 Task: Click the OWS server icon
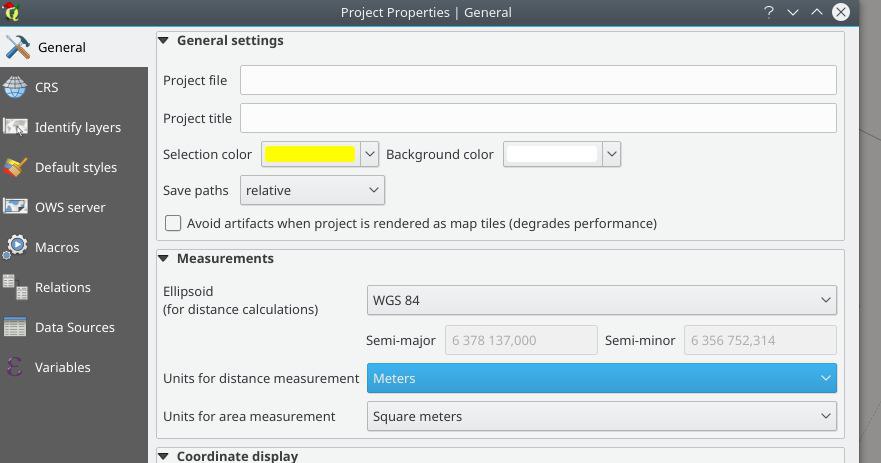(x=15, y=207)
